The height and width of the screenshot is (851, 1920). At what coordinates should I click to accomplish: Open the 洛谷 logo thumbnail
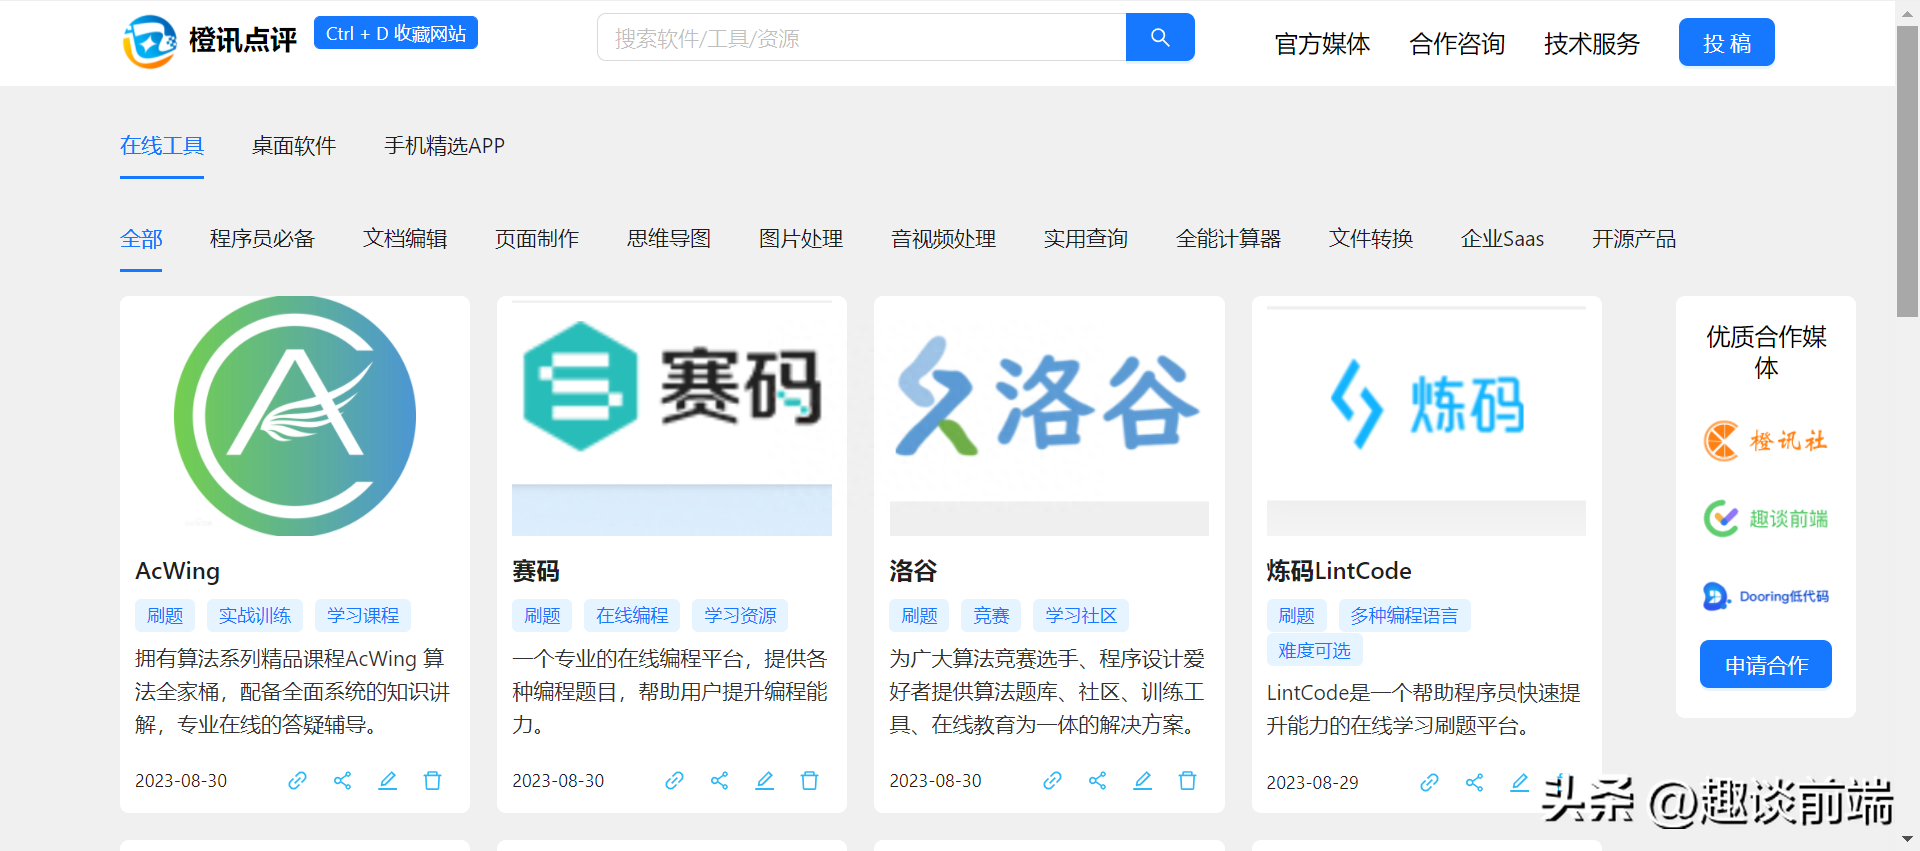pos(1049,416)
